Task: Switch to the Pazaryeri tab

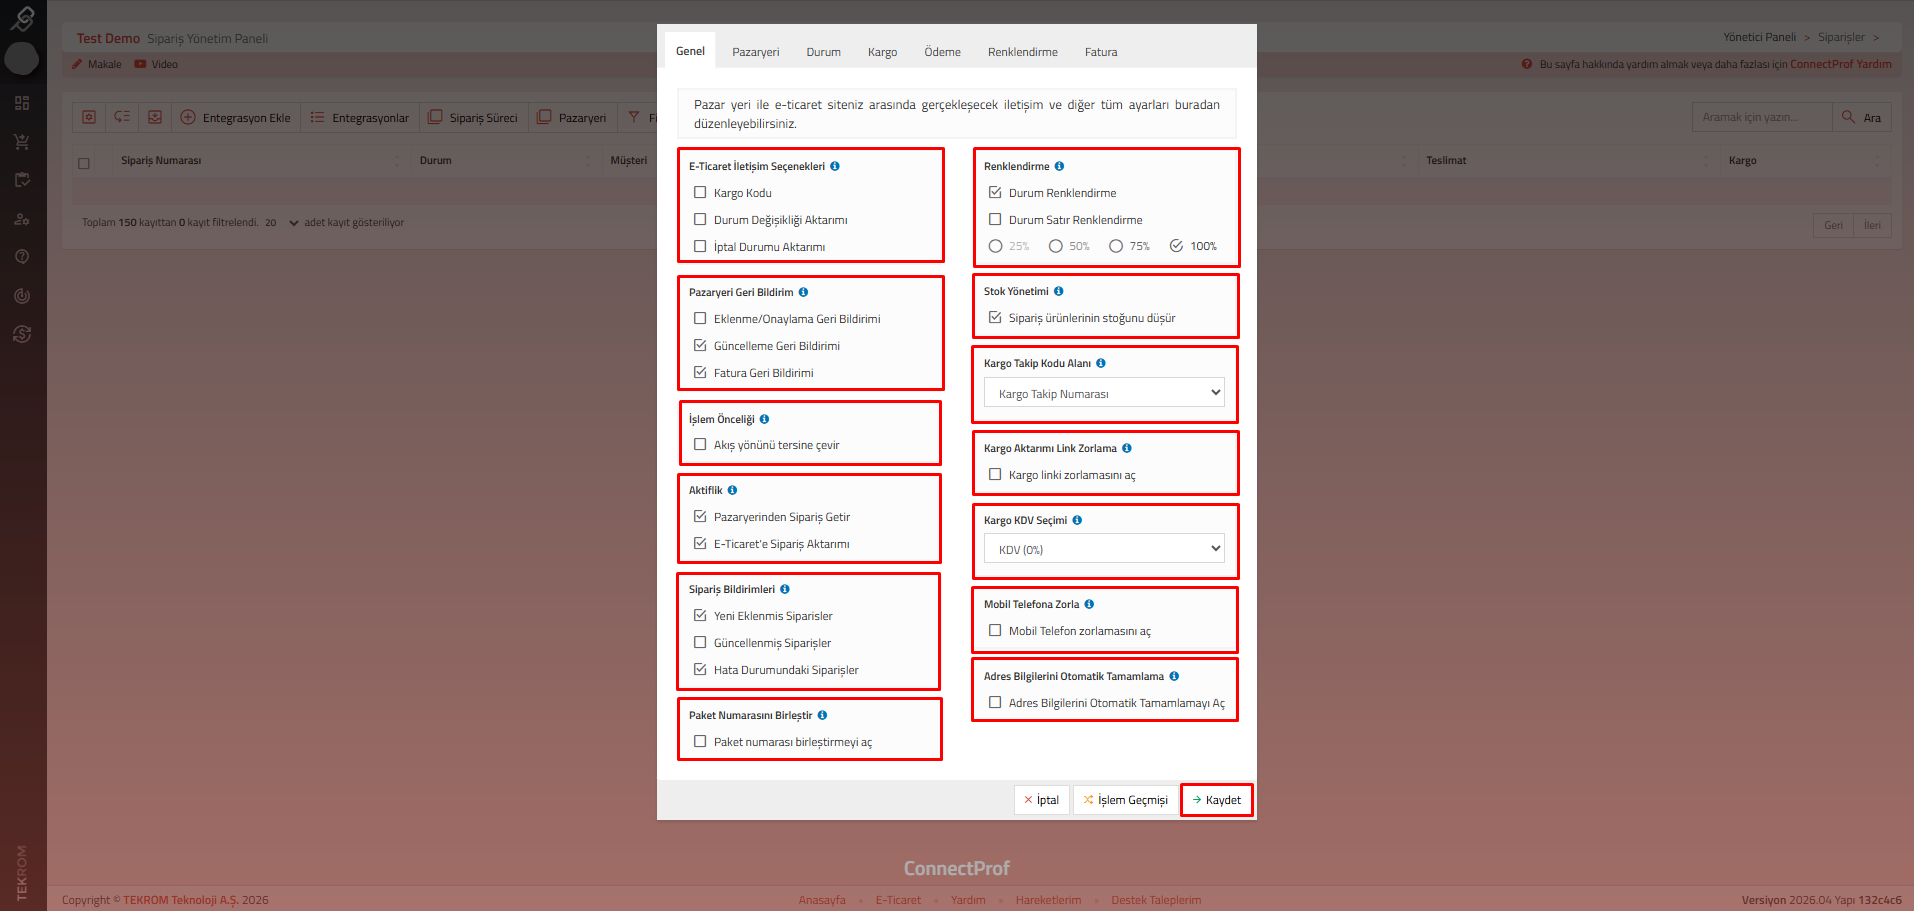Action: coord(755,52)
